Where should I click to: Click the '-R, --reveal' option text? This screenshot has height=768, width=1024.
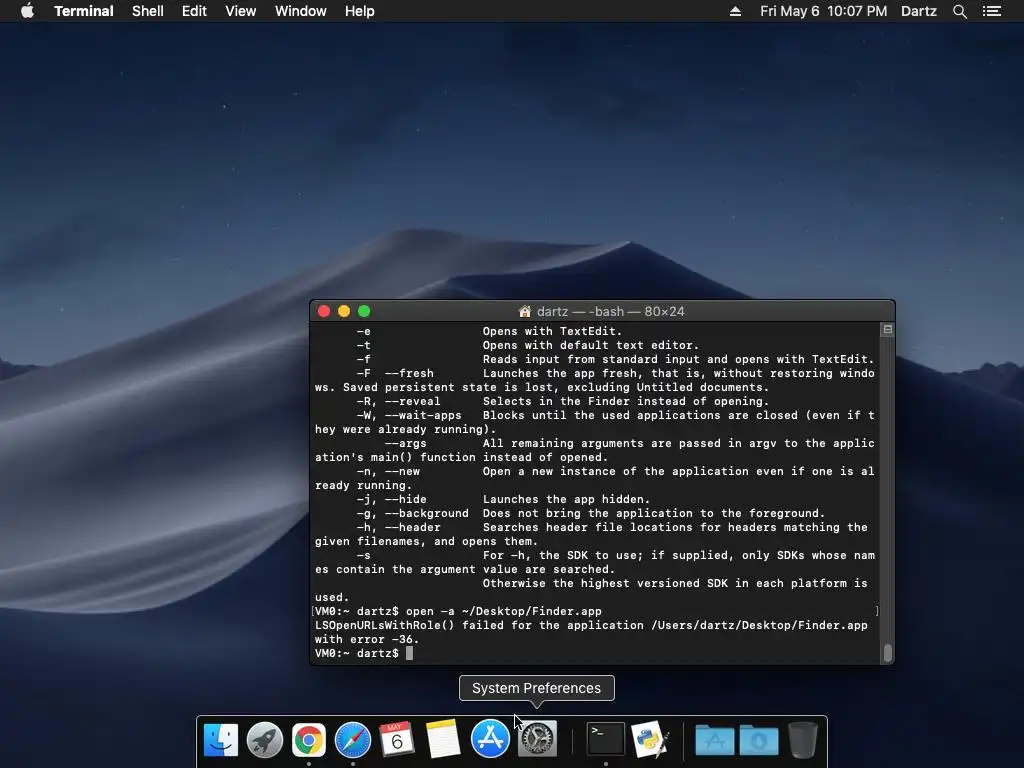point(398,401)
